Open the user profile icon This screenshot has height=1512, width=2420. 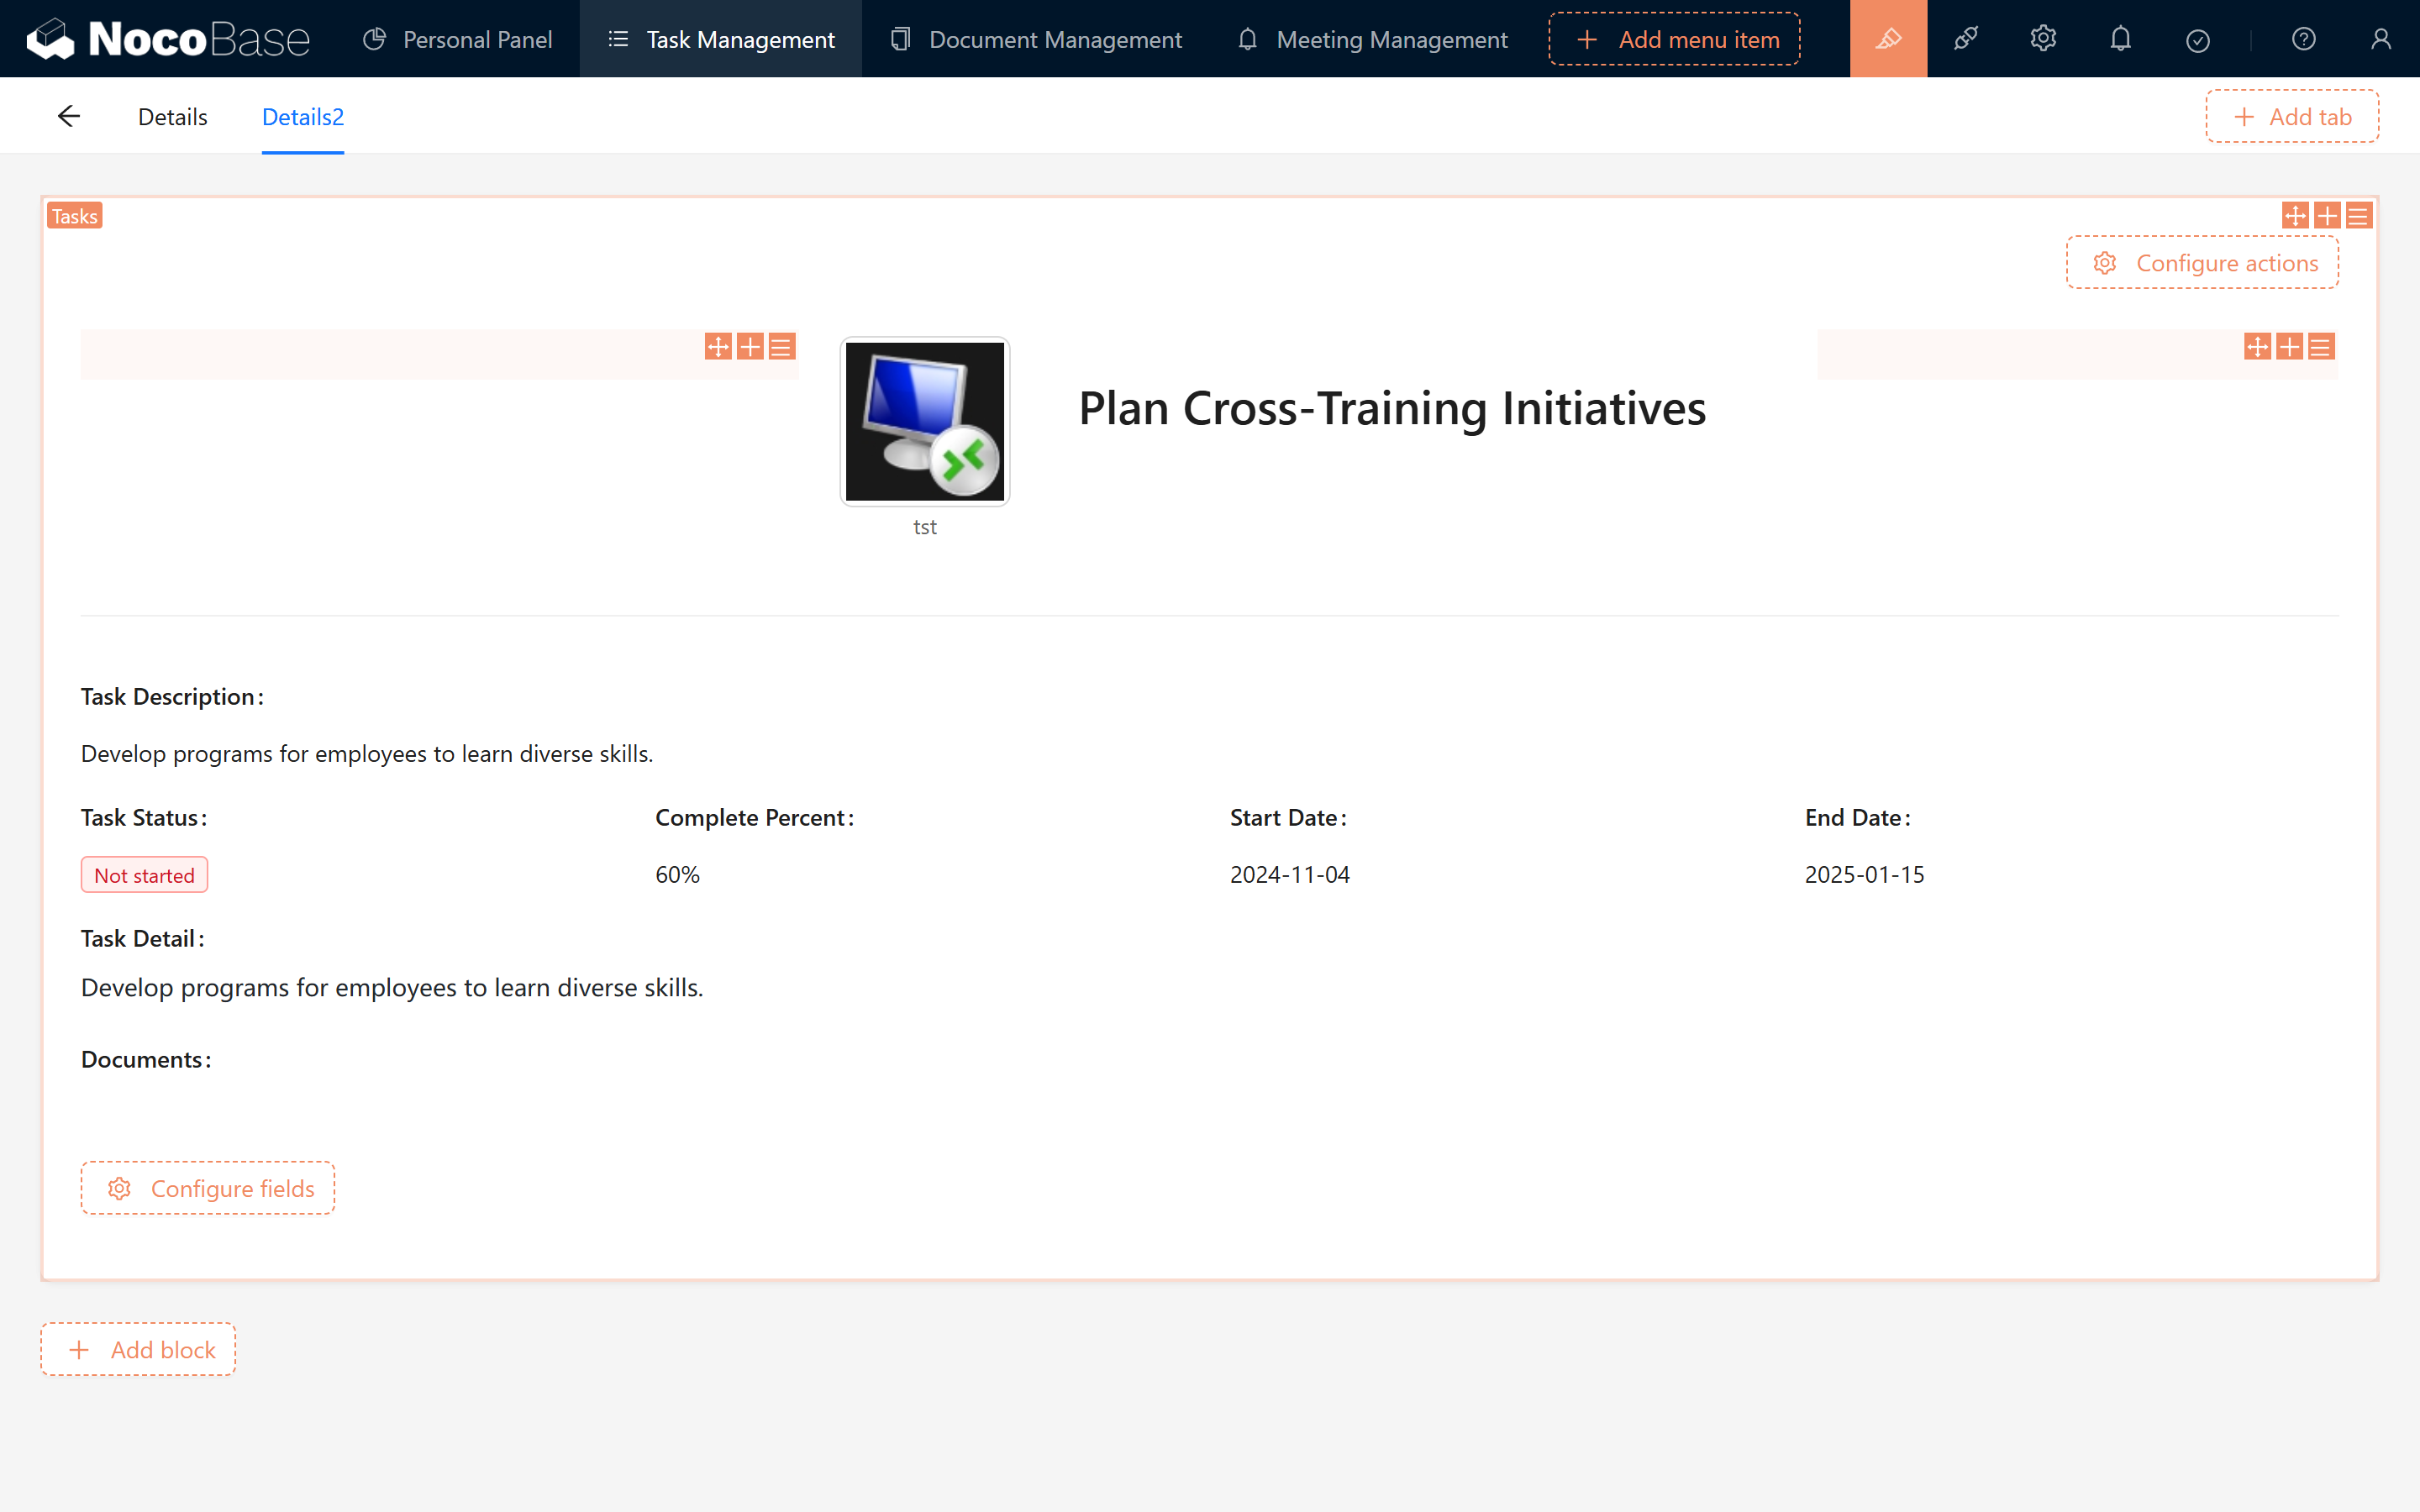point(2380,39)
